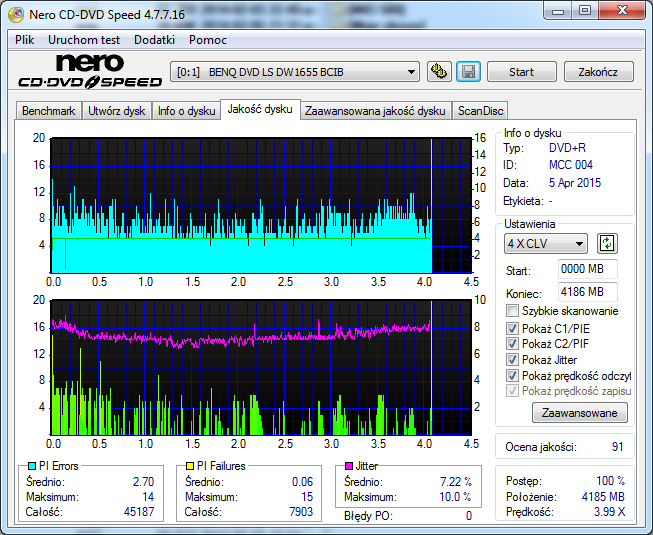The height and width of the screenshot is (535, 653).
Task: Click the Postęp value 100 %
Action: [x=611, y=481]
